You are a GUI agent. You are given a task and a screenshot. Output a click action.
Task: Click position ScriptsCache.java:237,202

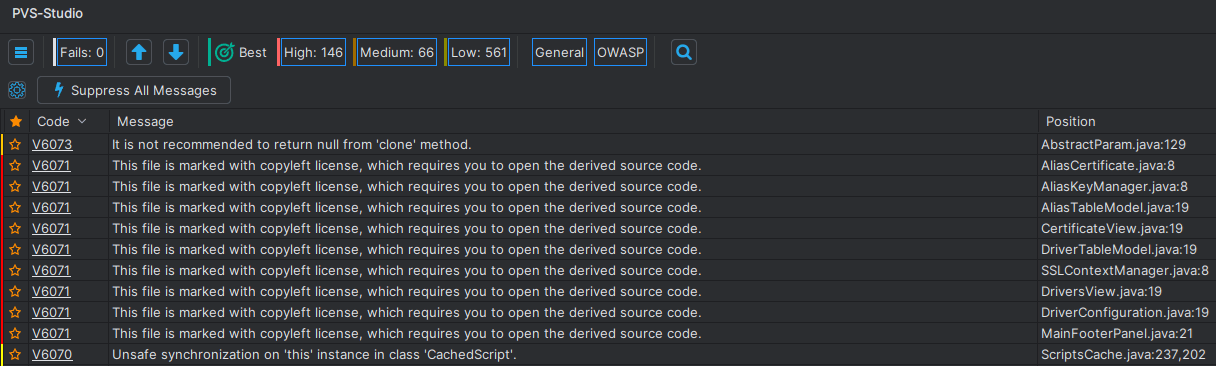(x=1122, y=354)
